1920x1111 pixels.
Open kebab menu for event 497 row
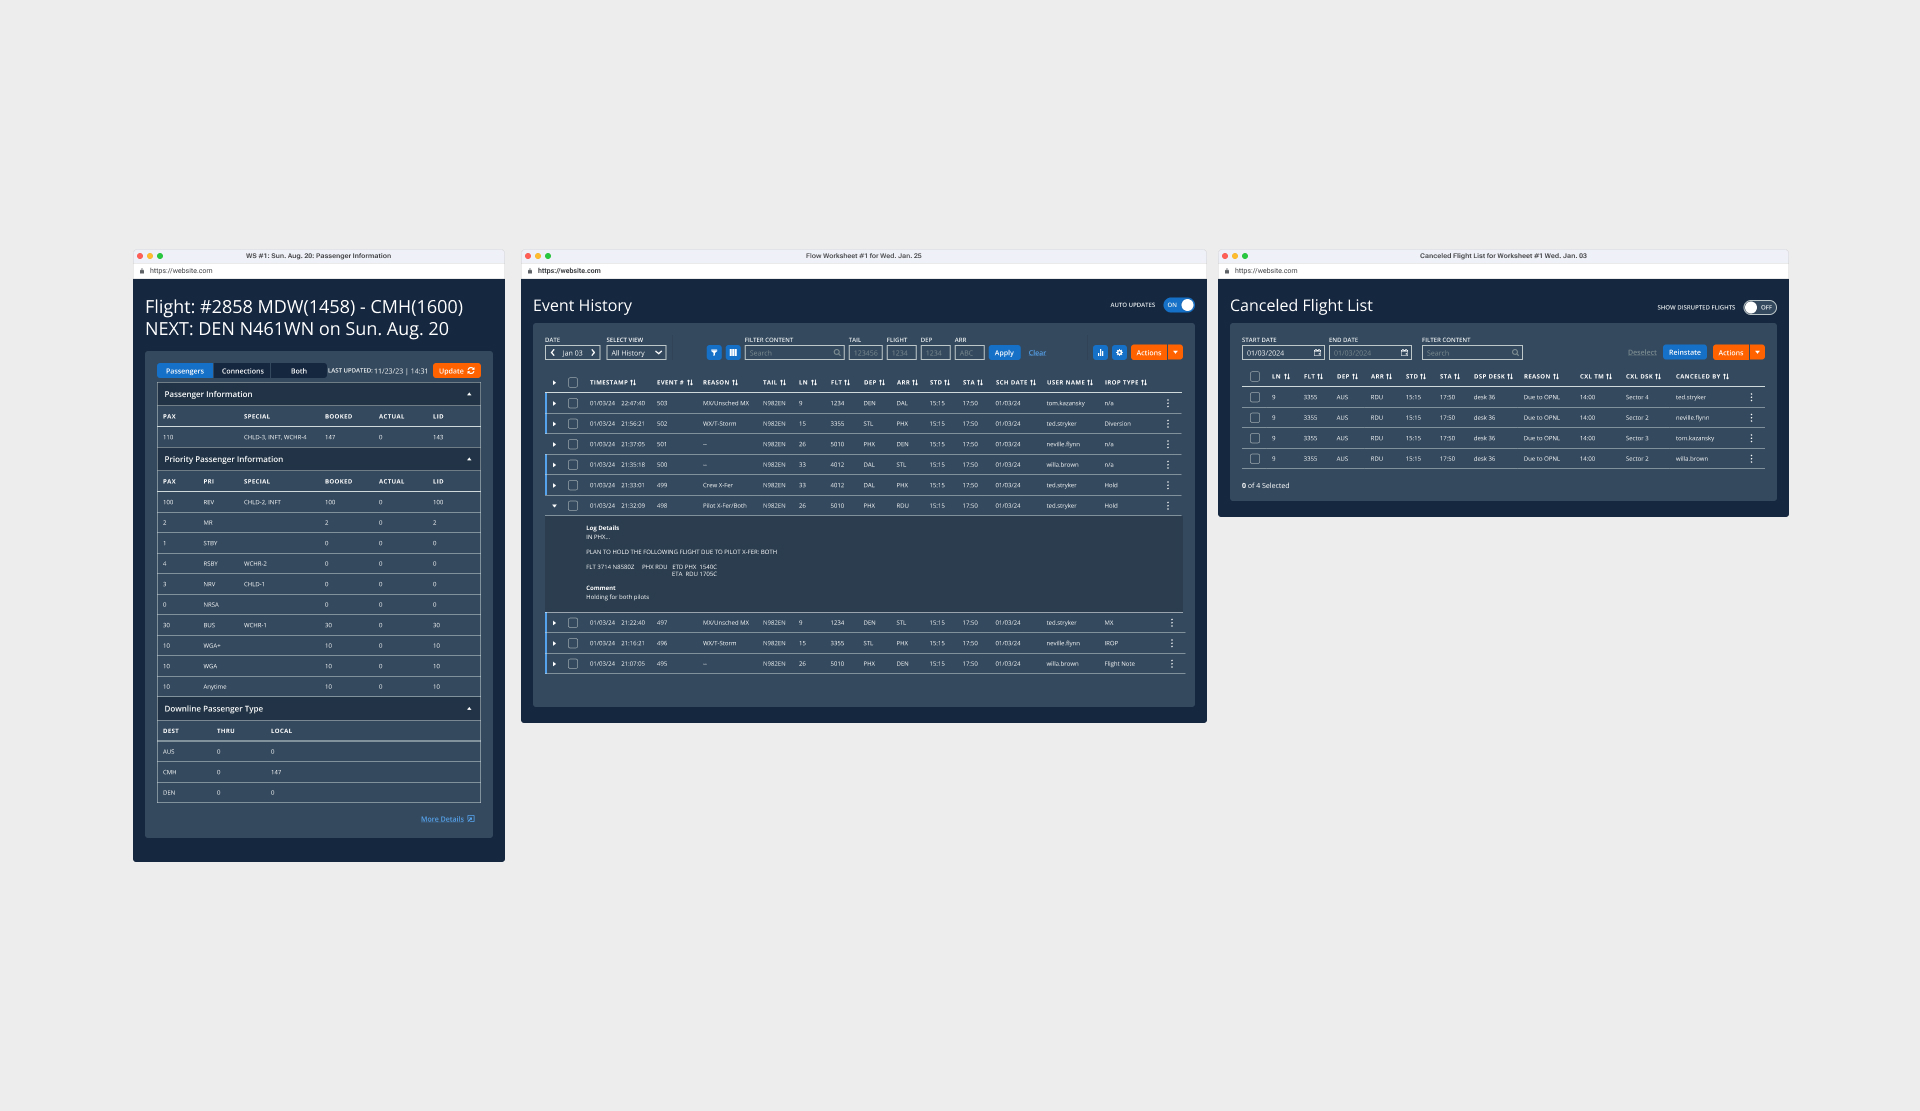pyautogui.click(x=1172, y=623)
